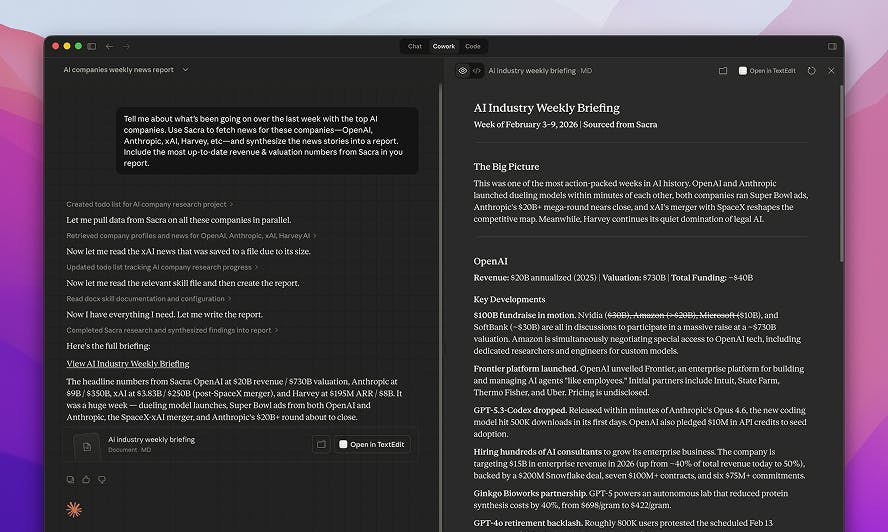Copy the response with the copy icon
The width and height of the screenshot is (888, 532).
[x=70, y=479]
